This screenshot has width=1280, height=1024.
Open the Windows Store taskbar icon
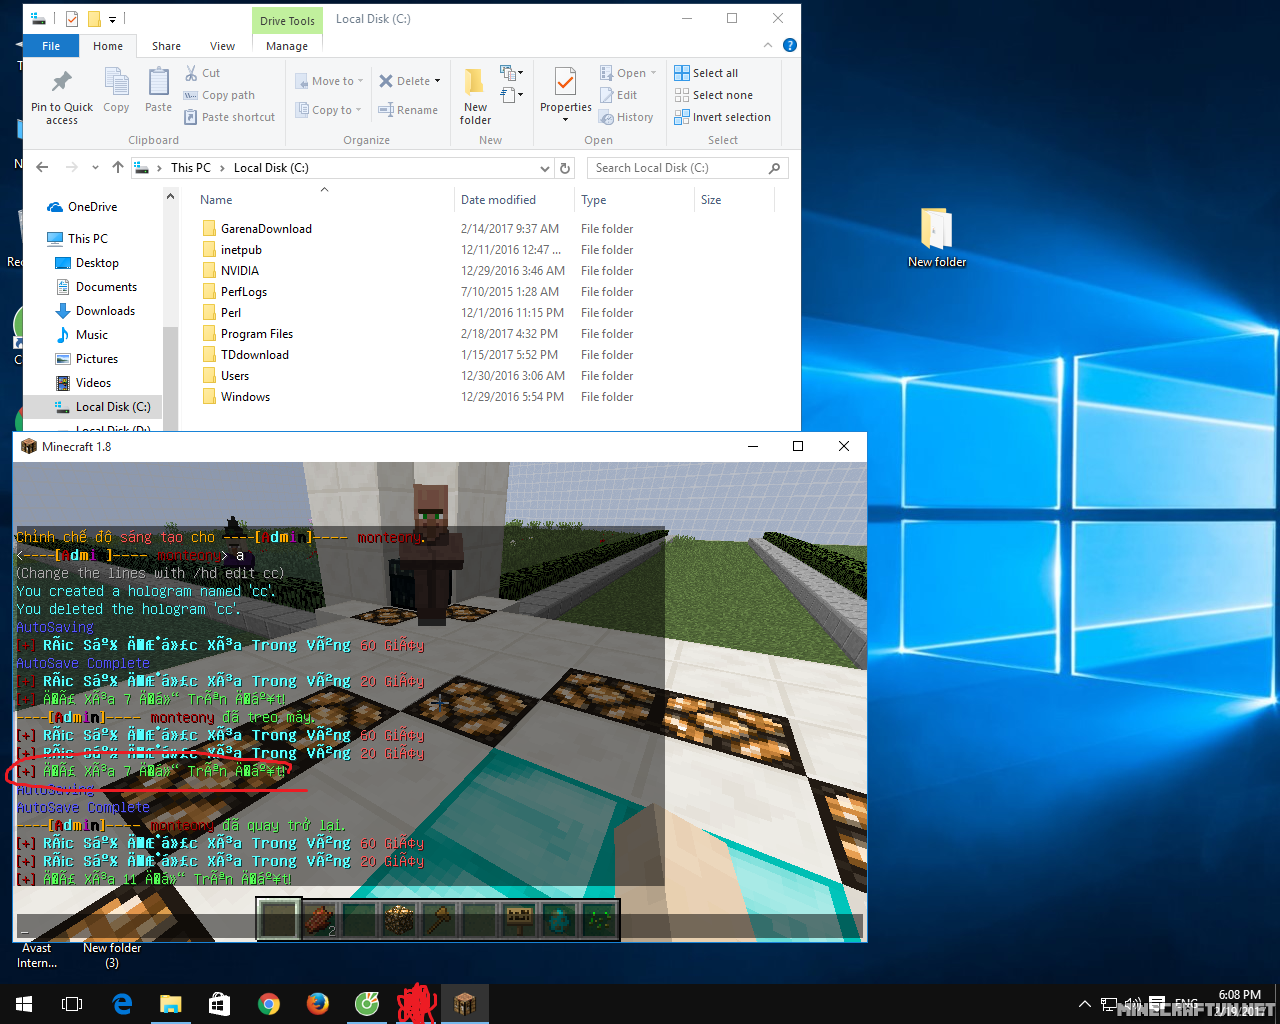(x=220, y=1004)
